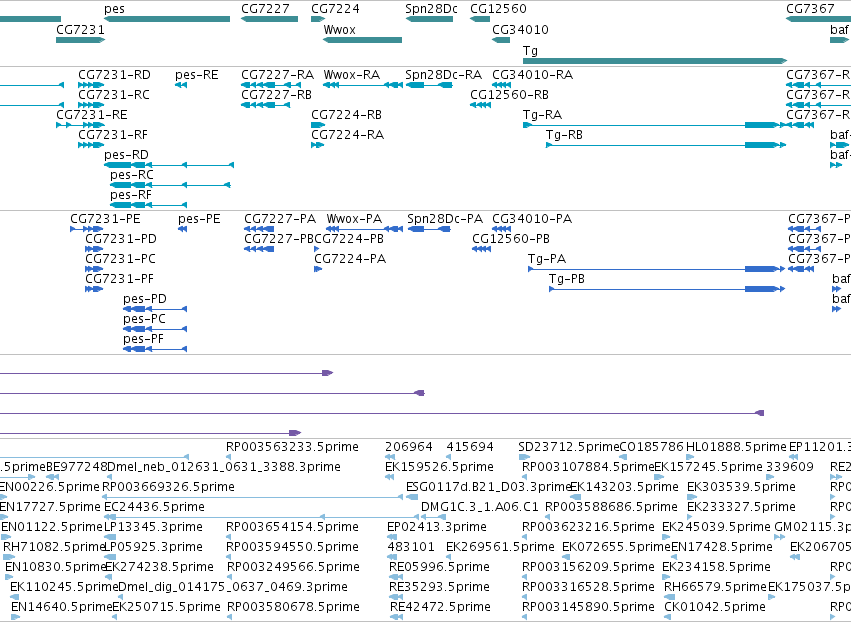Select EST EK274238.5prime
Viewport: 851px width, 622px height.
(x=159, y=568)
